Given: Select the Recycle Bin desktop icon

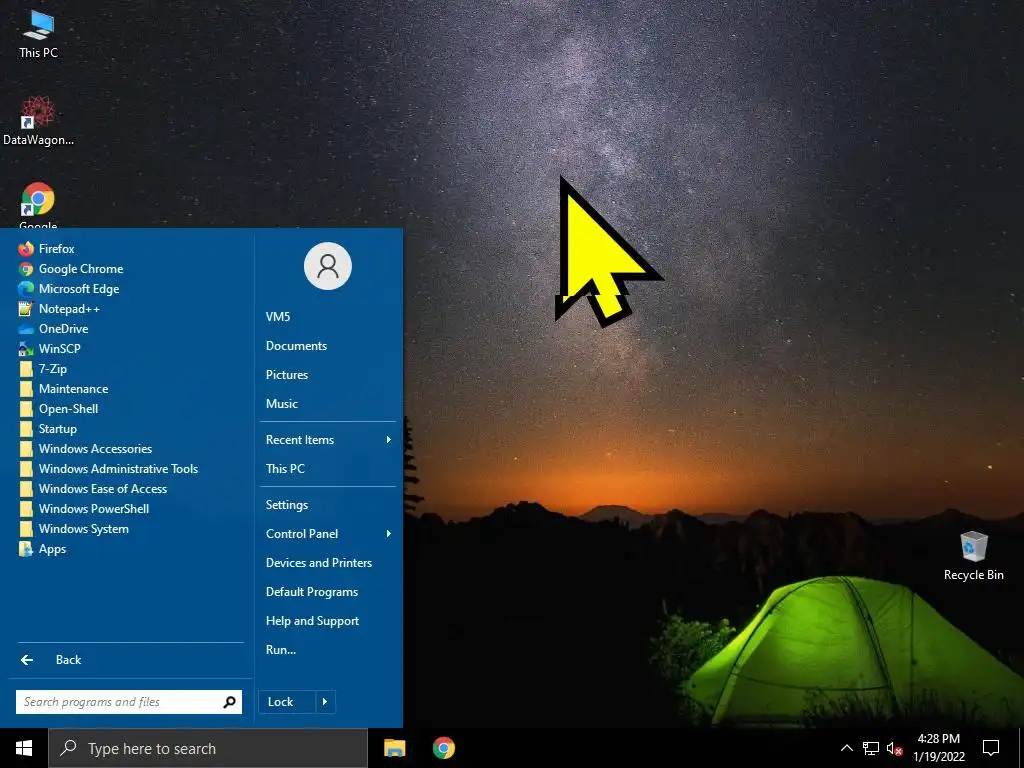Looking at the screenshot, I should [974, 556].
